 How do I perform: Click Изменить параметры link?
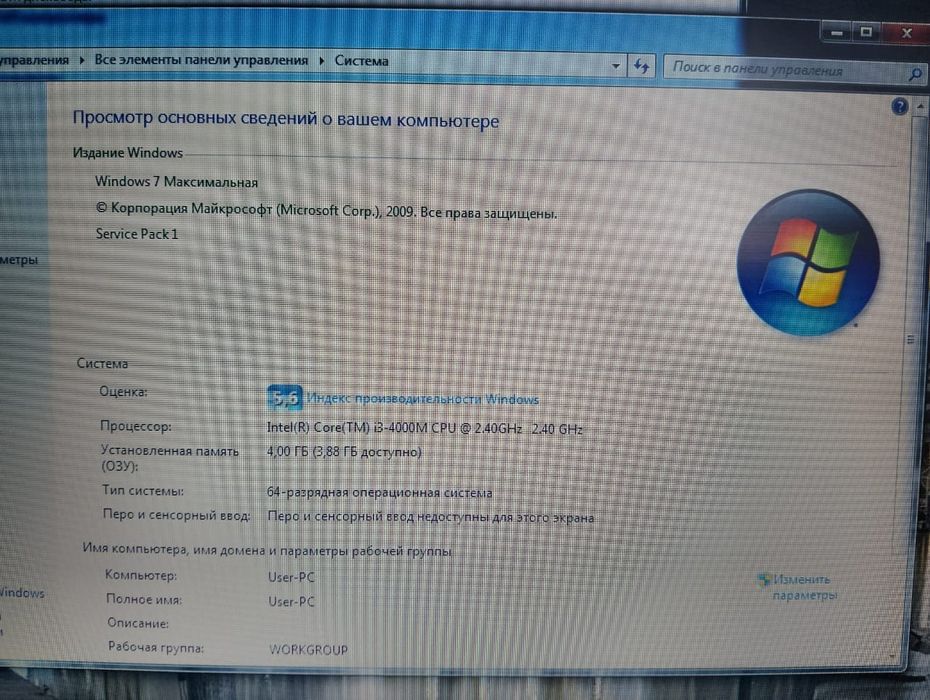point(803,587)
